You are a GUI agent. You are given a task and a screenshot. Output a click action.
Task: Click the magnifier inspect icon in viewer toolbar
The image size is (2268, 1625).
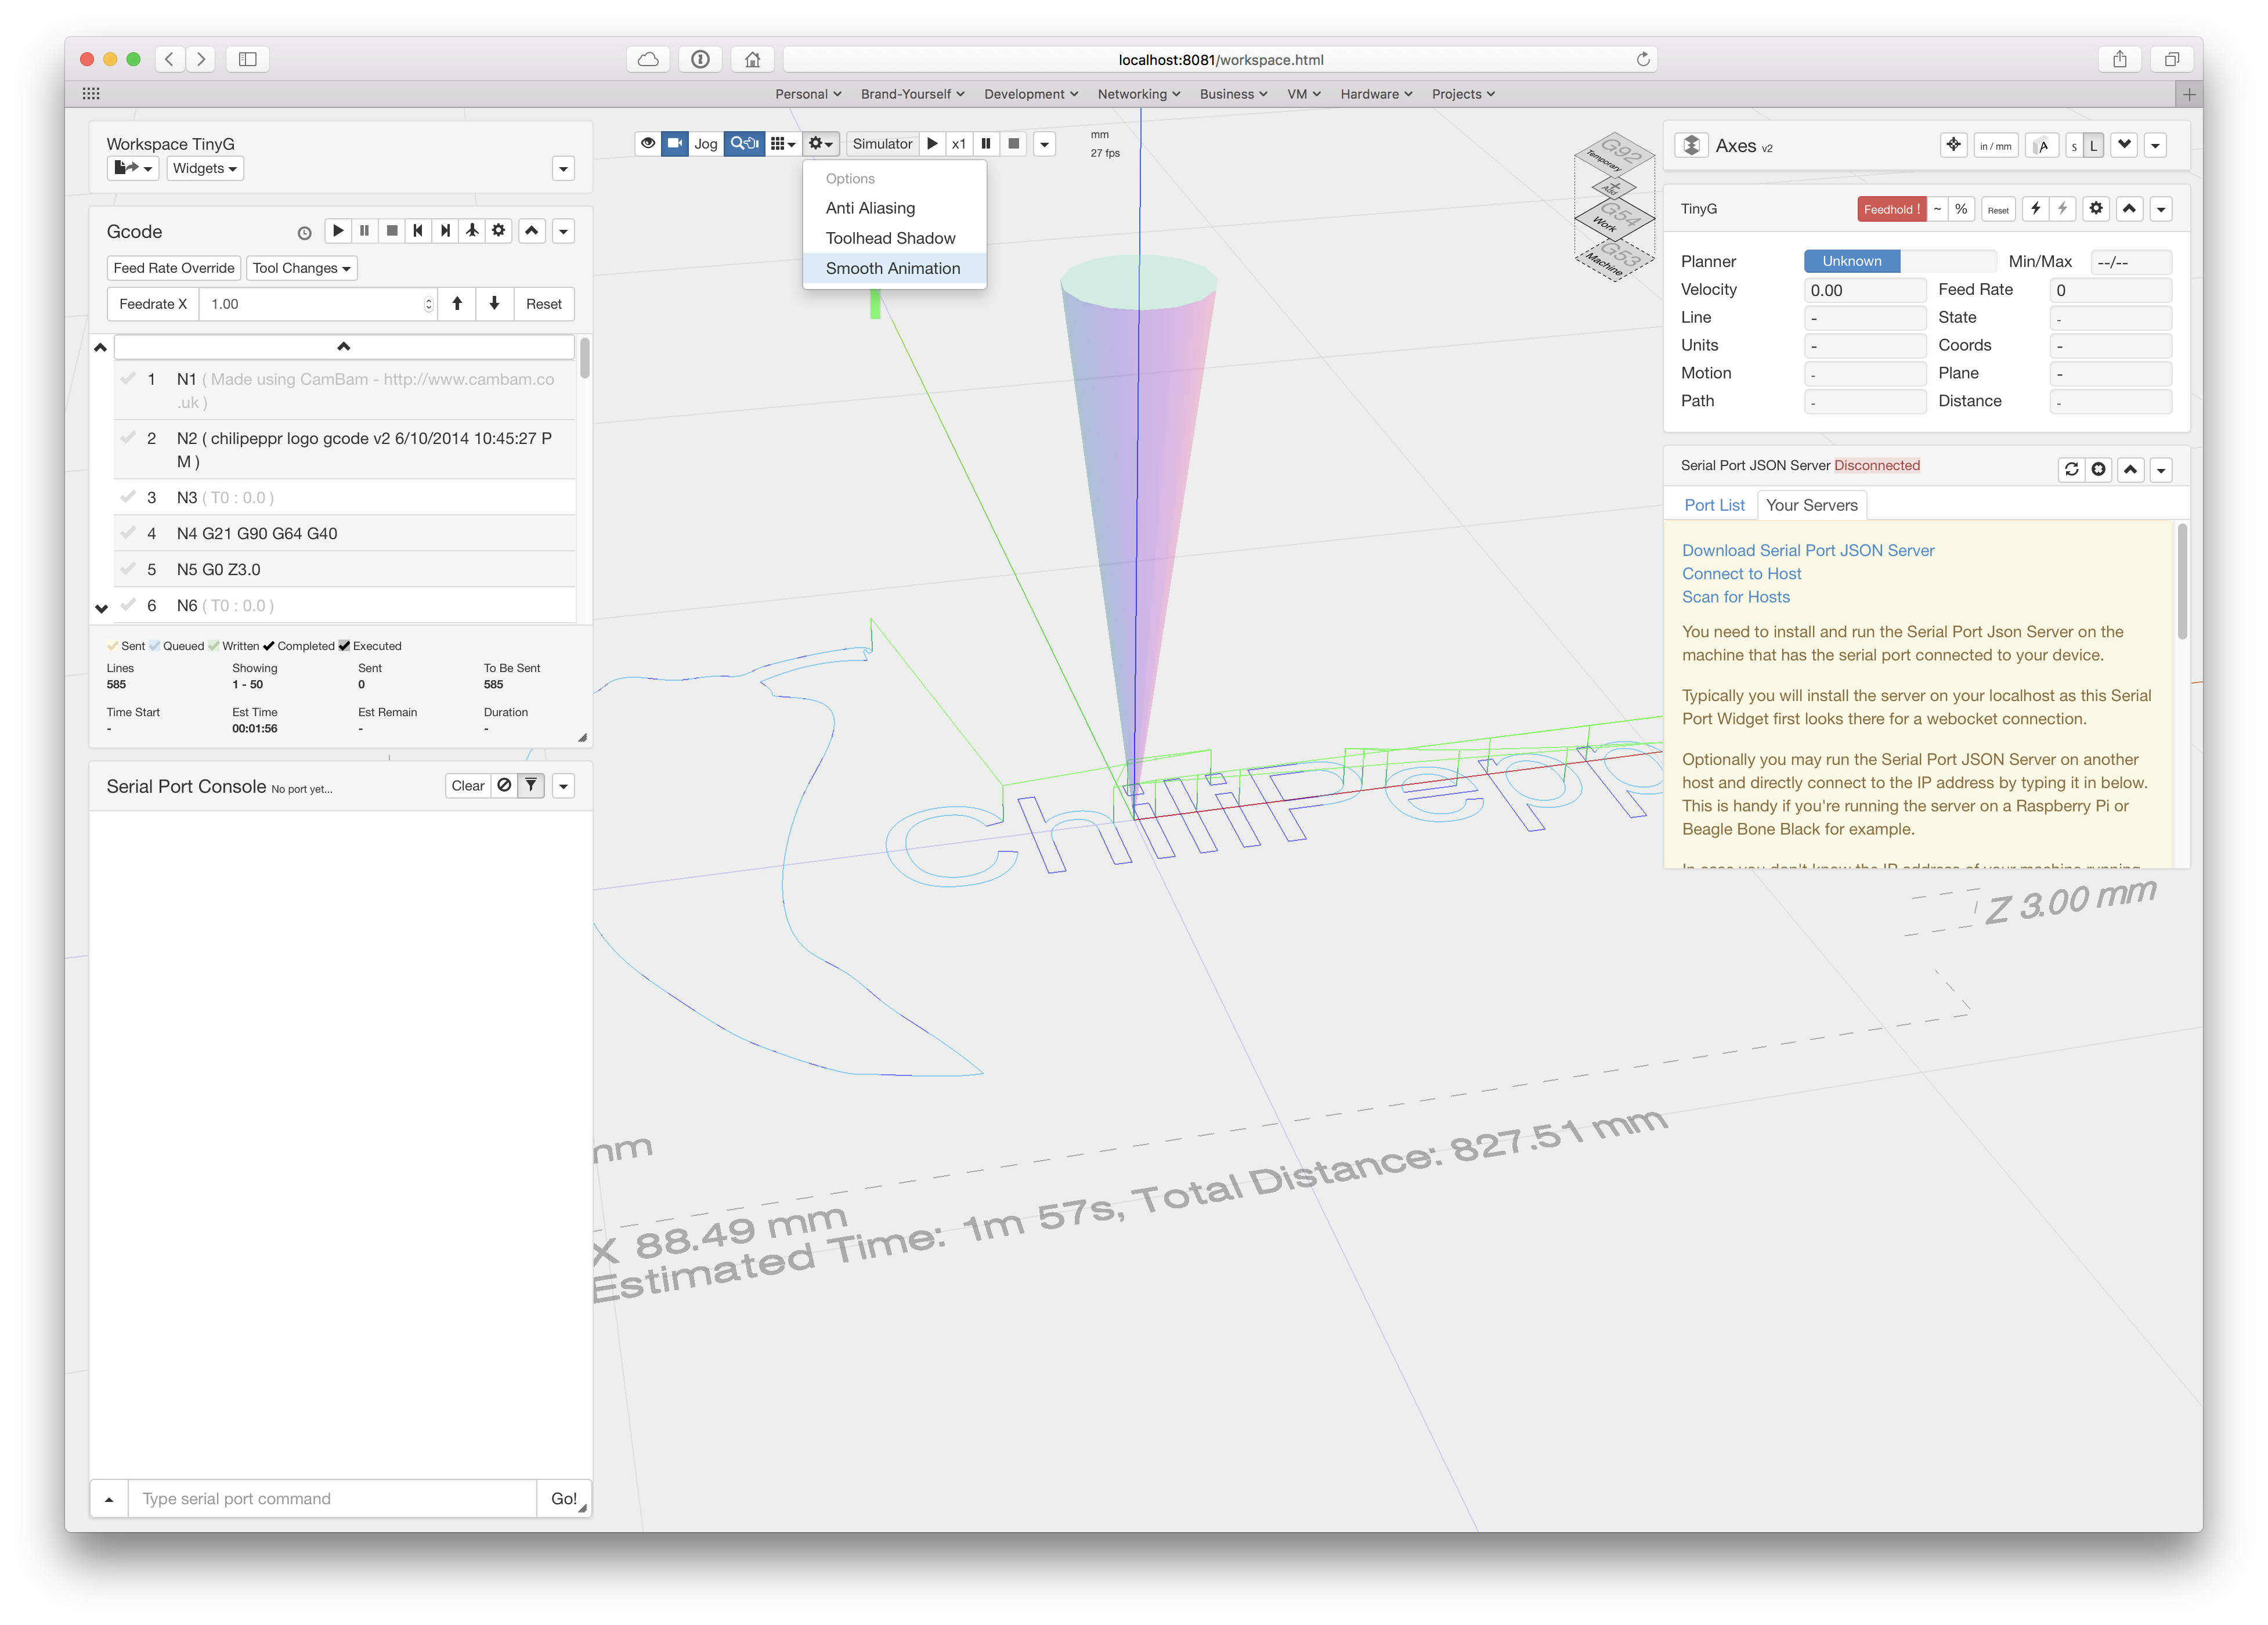pos(744,143)
